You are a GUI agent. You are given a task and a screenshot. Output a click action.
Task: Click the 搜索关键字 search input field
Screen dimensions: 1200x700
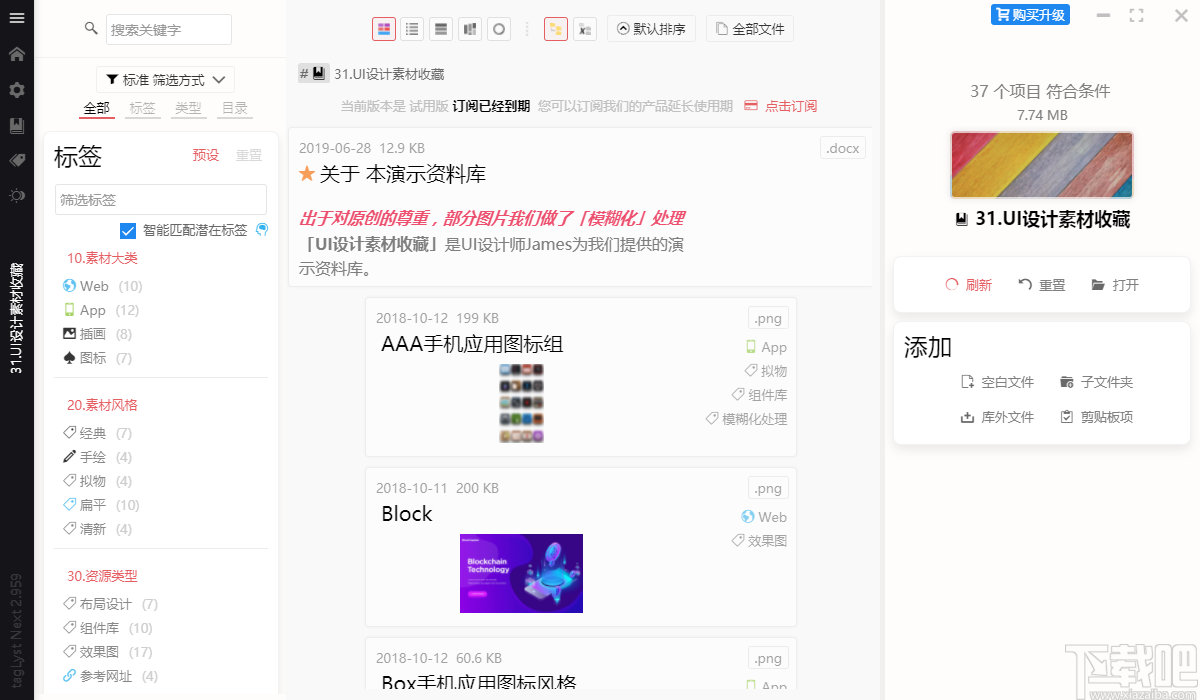tap(168, 29)
